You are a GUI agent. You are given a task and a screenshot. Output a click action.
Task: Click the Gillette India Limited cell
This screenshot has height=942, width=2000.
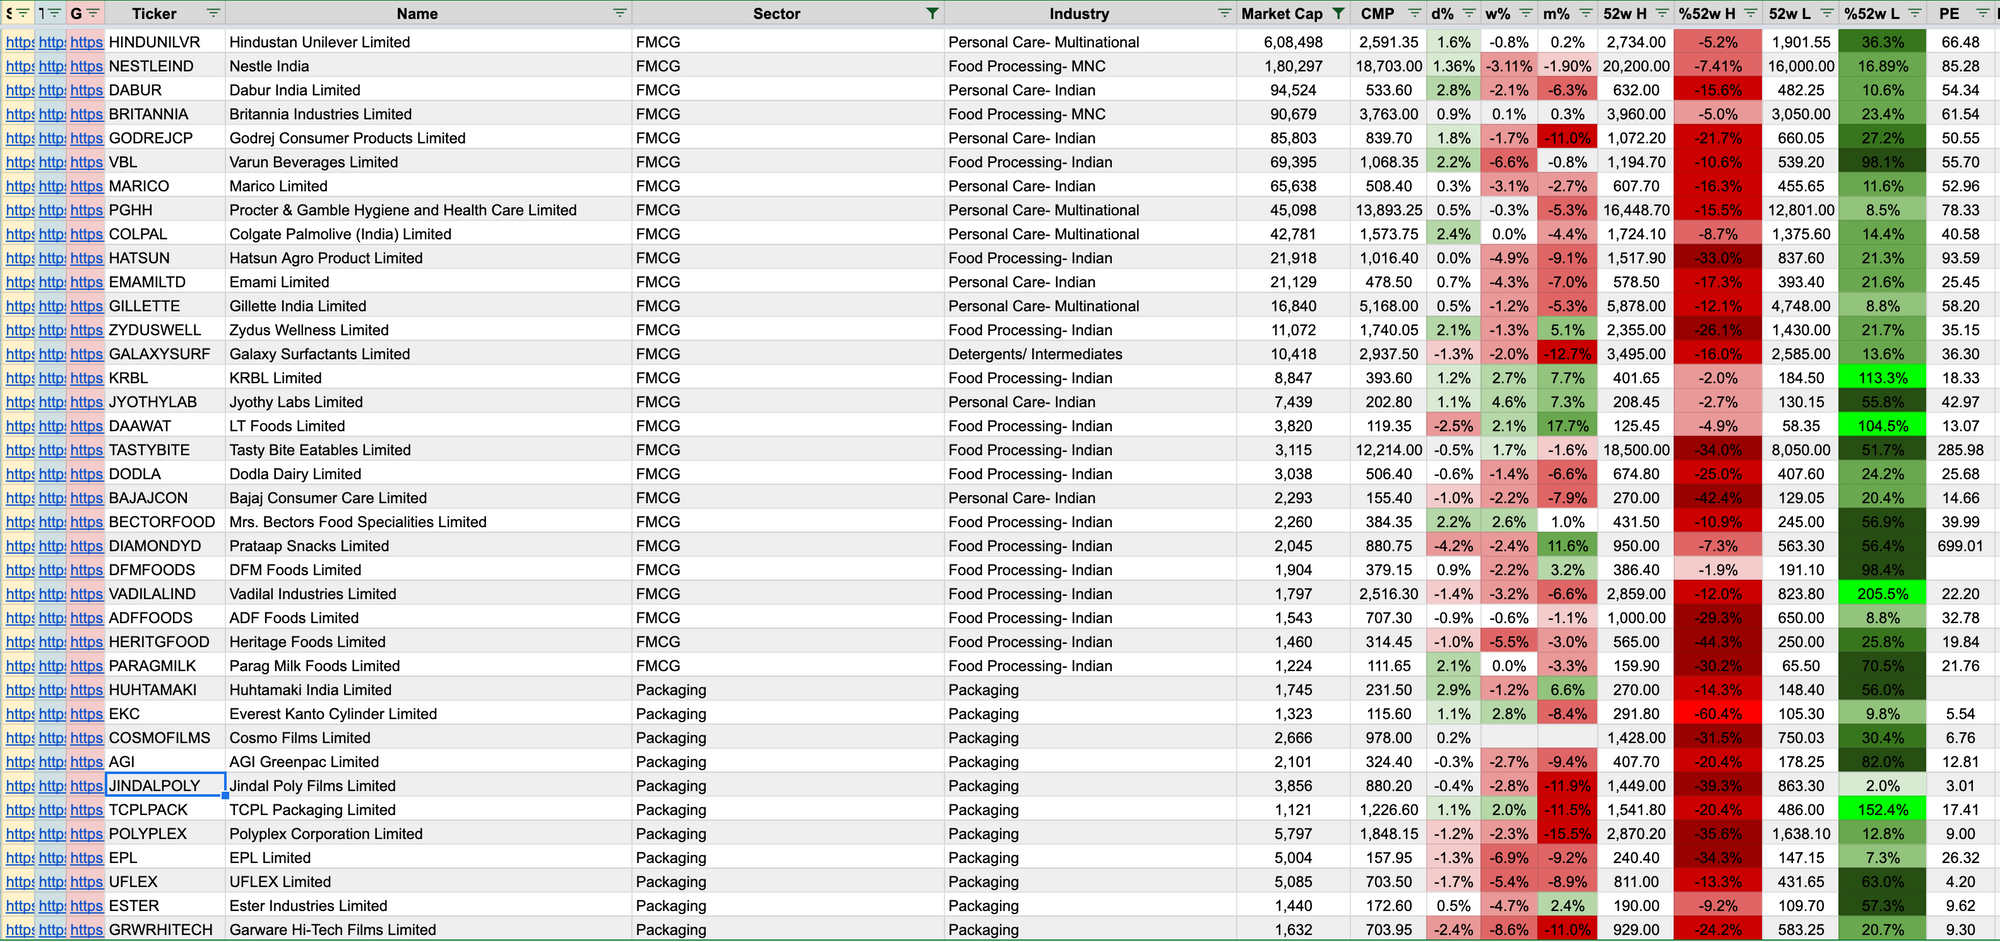pos(429,306)
